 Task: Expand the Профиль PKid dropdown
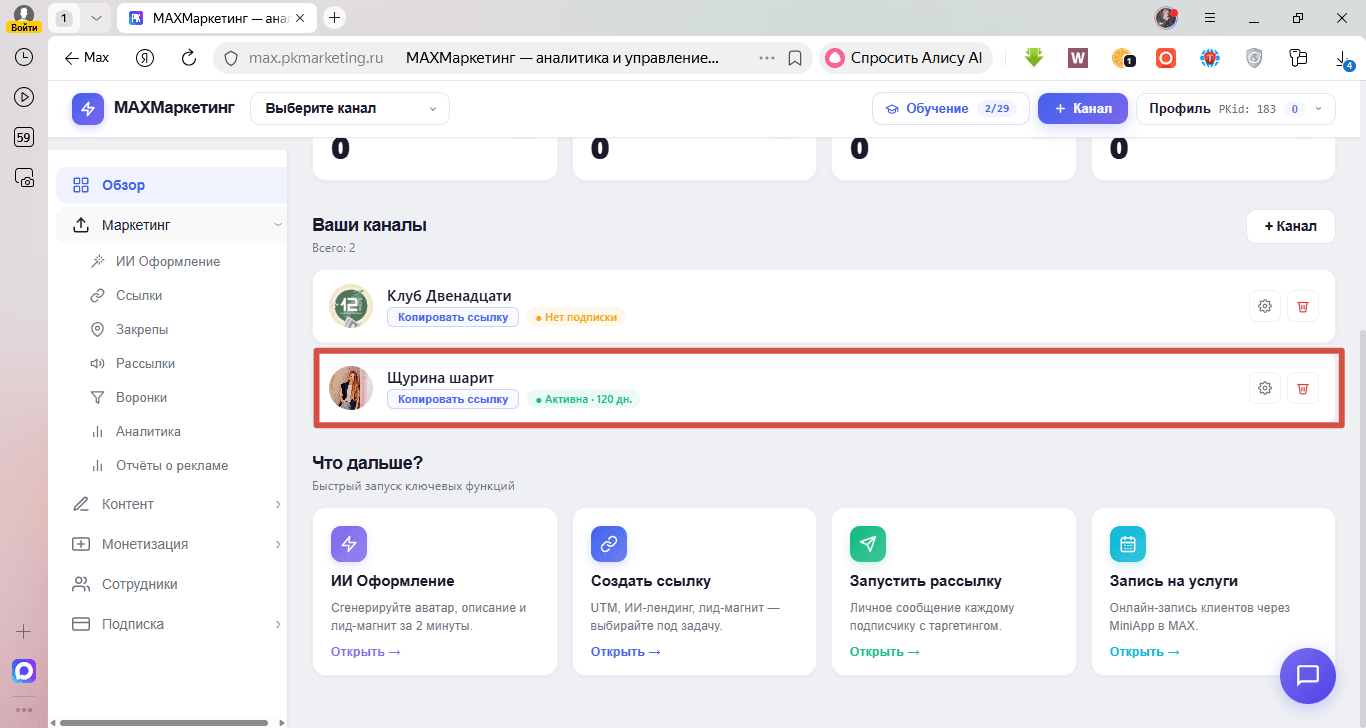click(1236, 108)
